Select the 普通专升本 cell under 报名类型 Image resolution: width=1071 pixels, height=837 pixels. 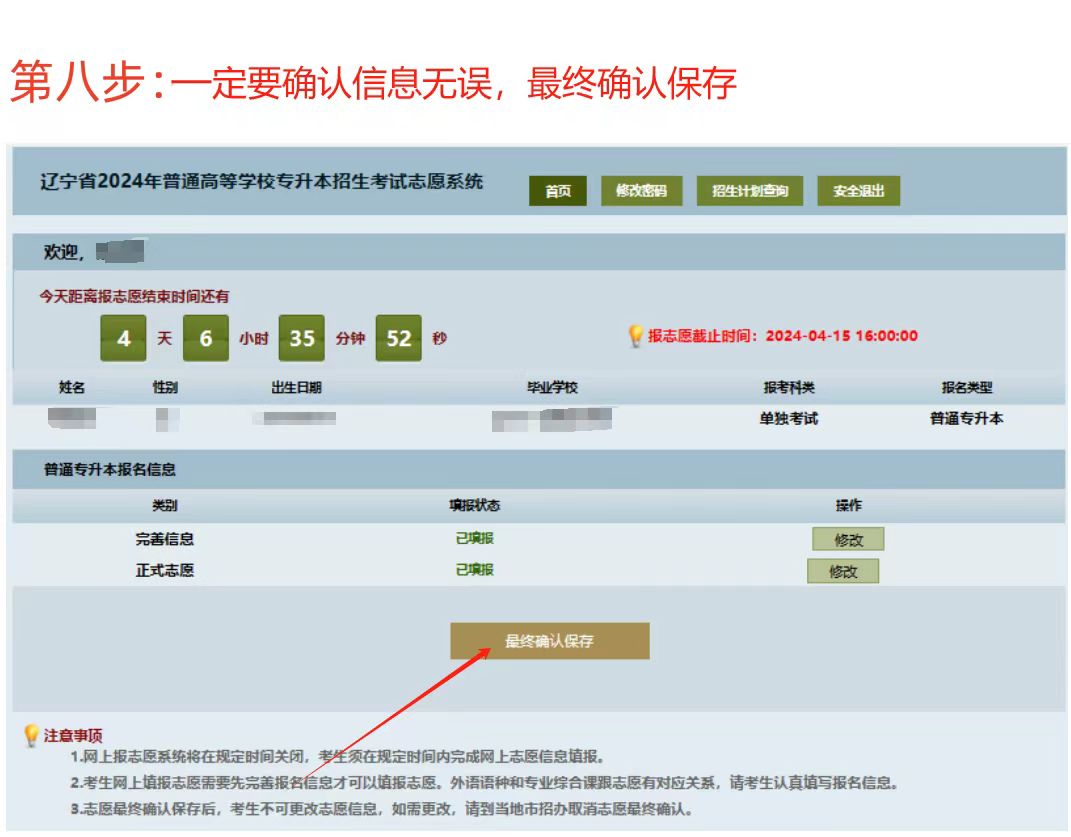pos(966,419)
